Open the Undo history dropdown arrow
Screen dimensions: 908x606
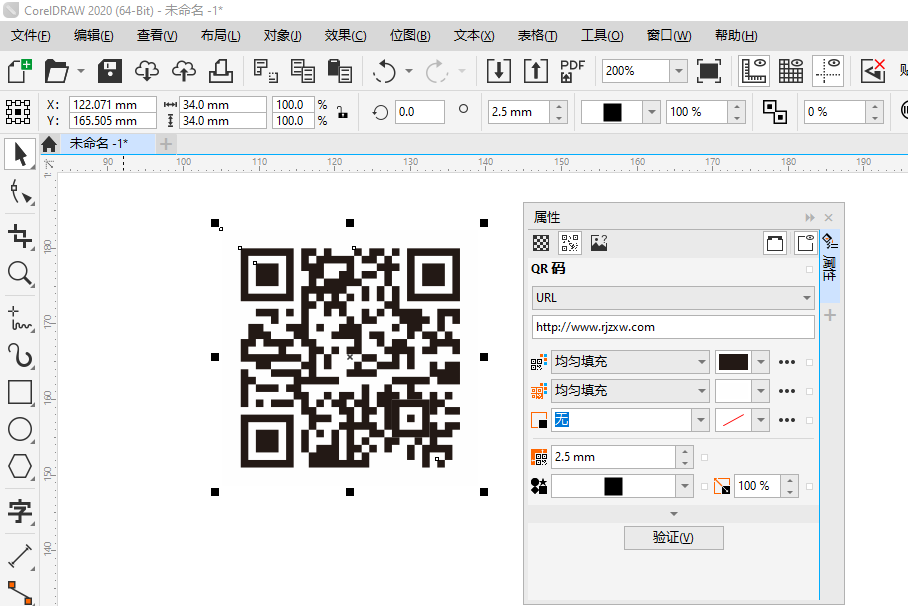click(409, 71)
